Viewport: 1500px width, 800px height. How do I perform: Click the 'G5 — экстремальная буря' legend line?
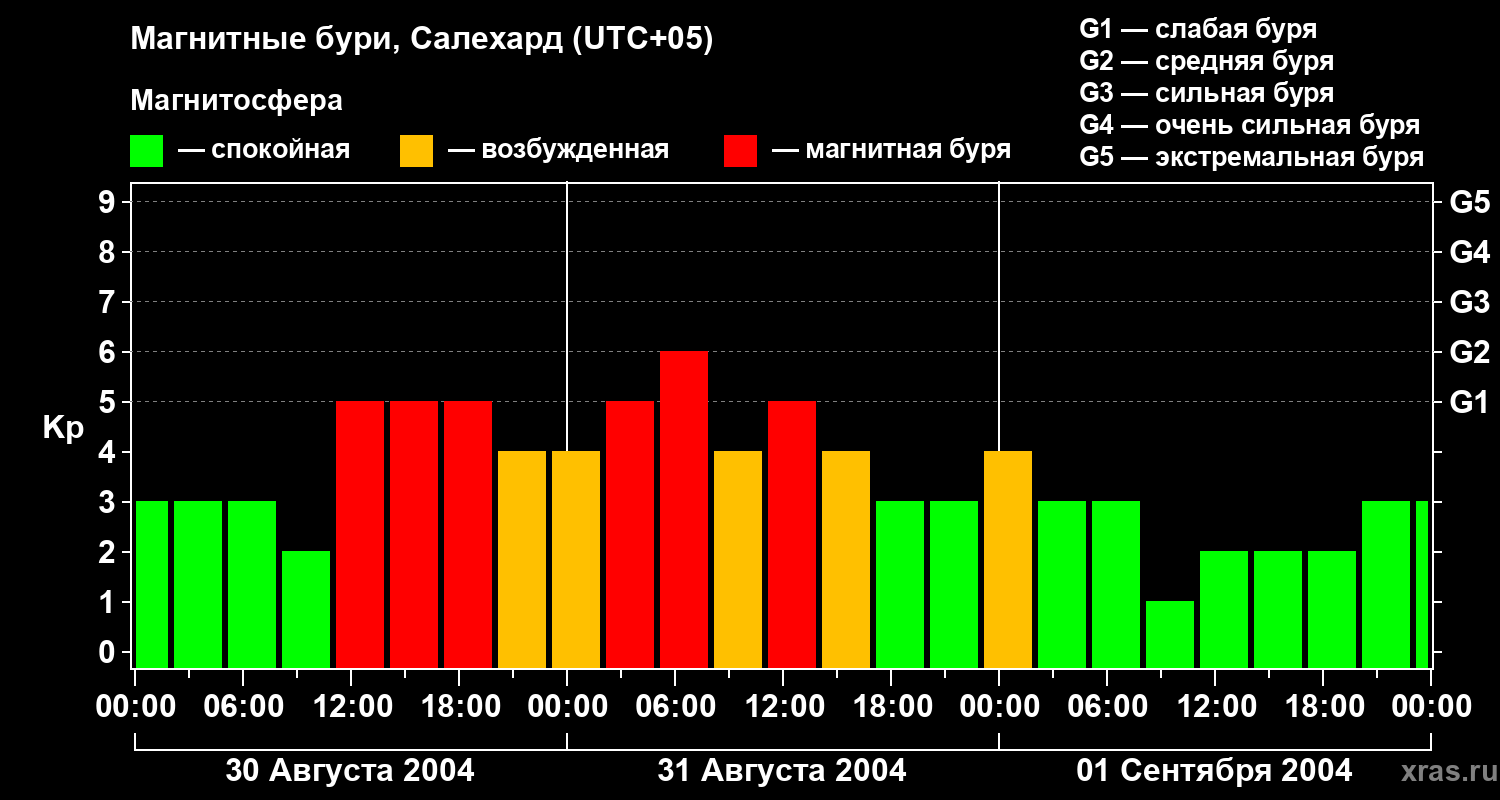(1251, 157)
